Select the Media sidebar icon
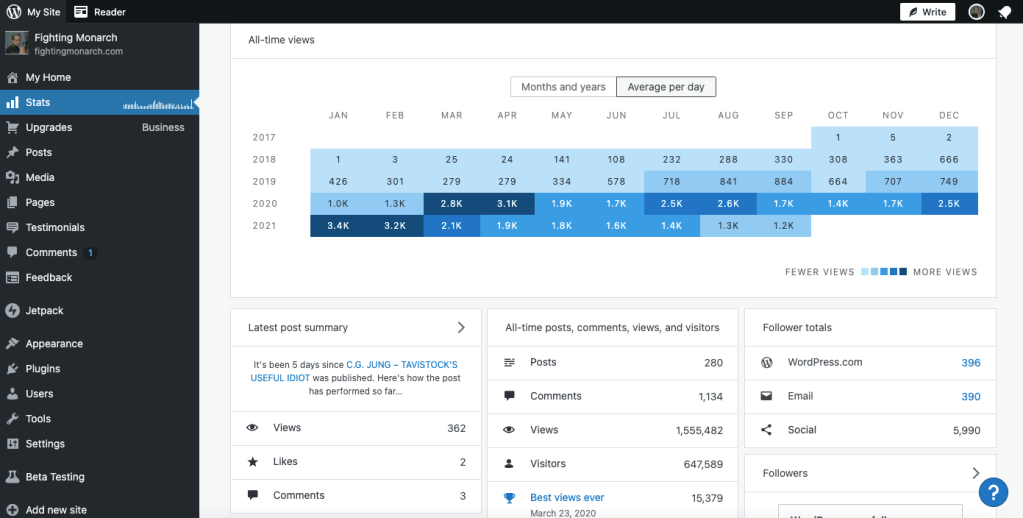 point(13,178)
